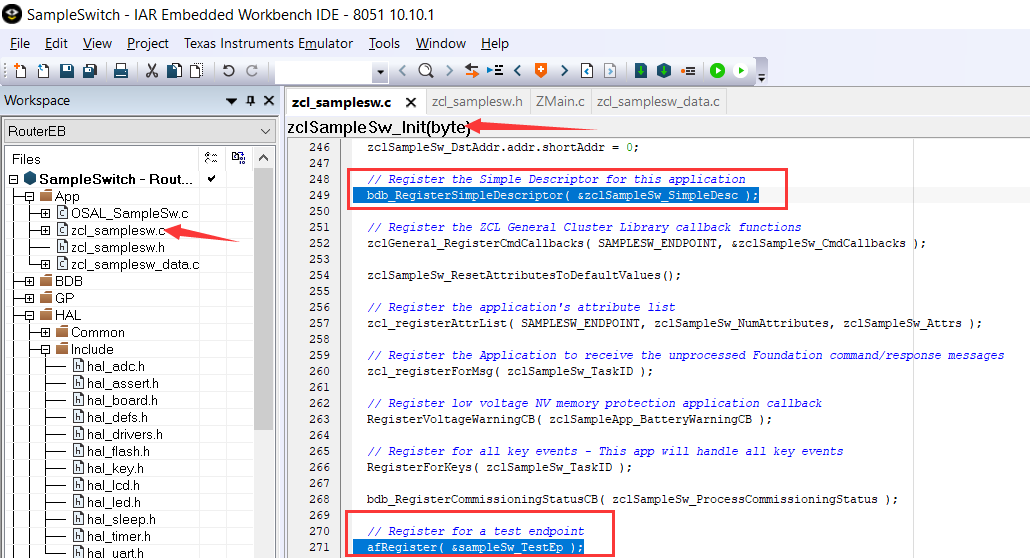Click the Cut scissors icon
This screenshot has width=1030, height=558.
pos(152,70)
